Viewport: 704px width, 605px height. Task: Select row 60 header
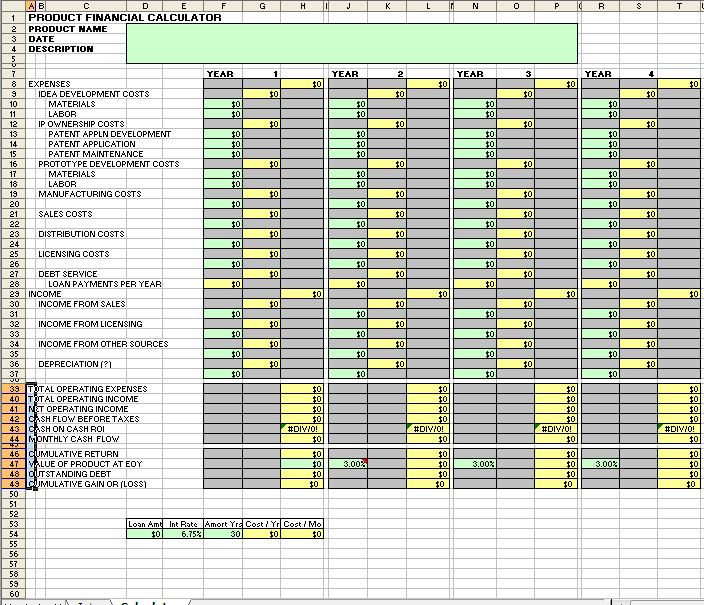click(x=13, y=594)
